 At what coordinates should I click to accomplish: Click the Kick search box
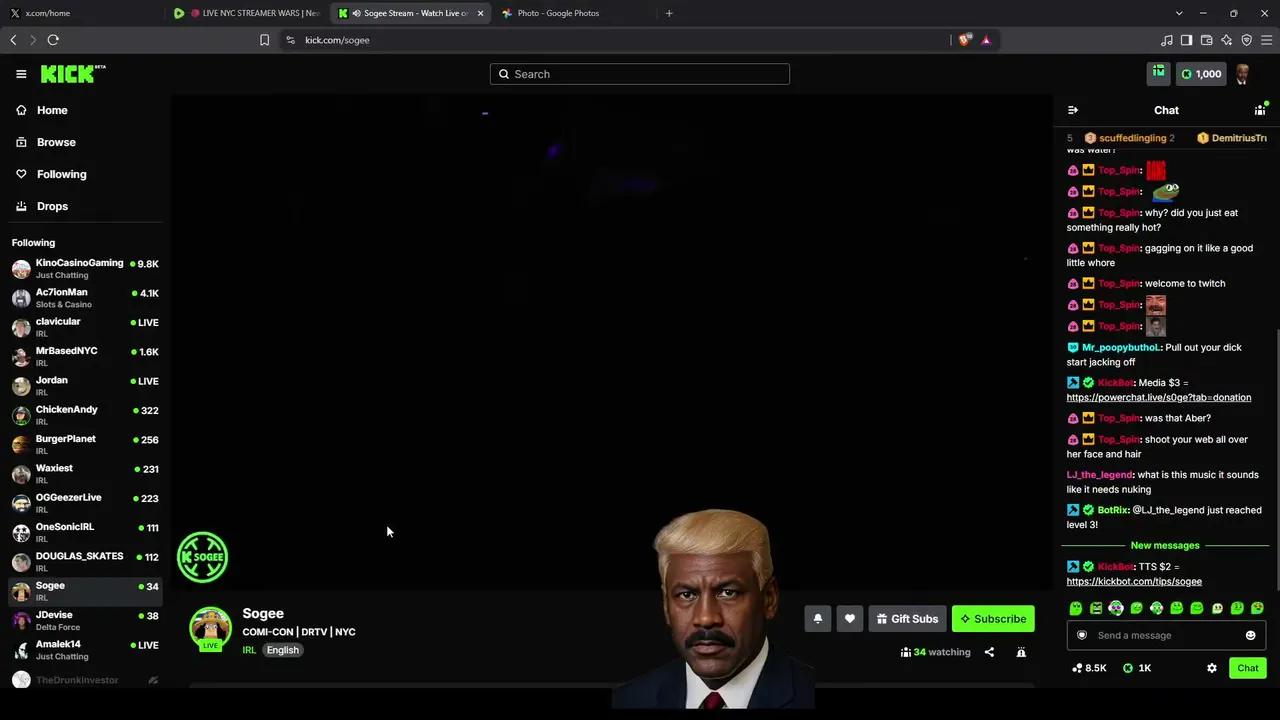tap(640, 74)
